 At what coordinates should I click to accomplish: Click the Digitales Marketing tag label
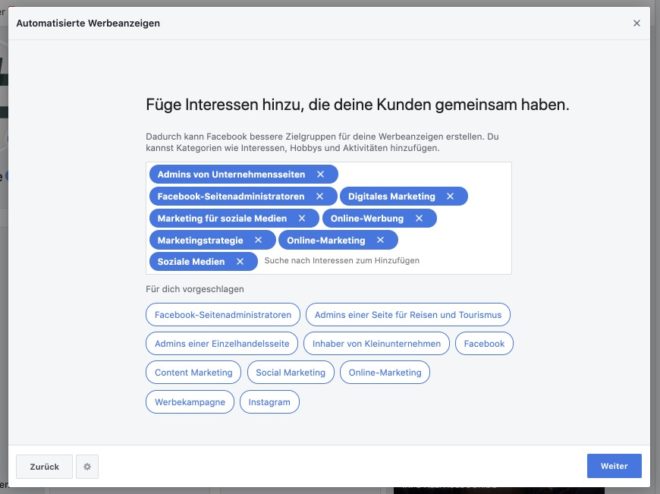391,197
